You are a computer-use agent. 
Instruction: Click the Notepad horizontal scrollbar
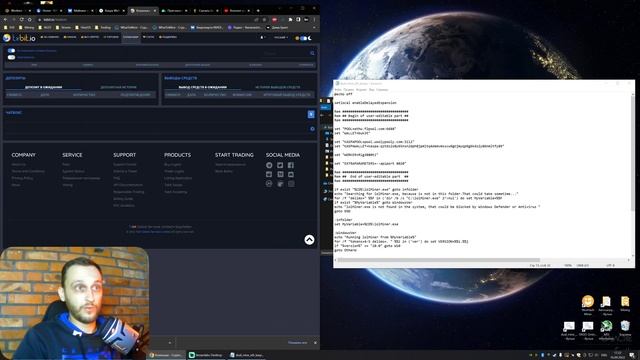point(438,260)
